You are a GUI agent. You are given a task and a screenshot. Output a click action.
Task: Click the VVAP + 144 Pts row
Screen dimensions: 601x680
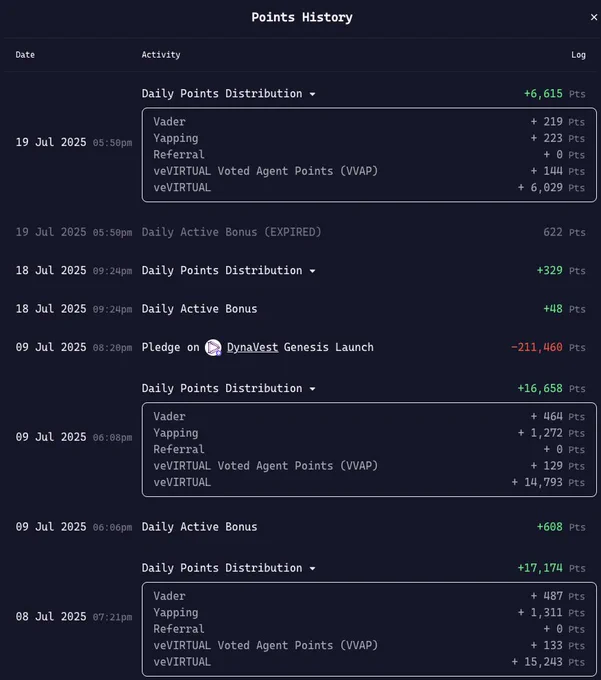point(369,171)
